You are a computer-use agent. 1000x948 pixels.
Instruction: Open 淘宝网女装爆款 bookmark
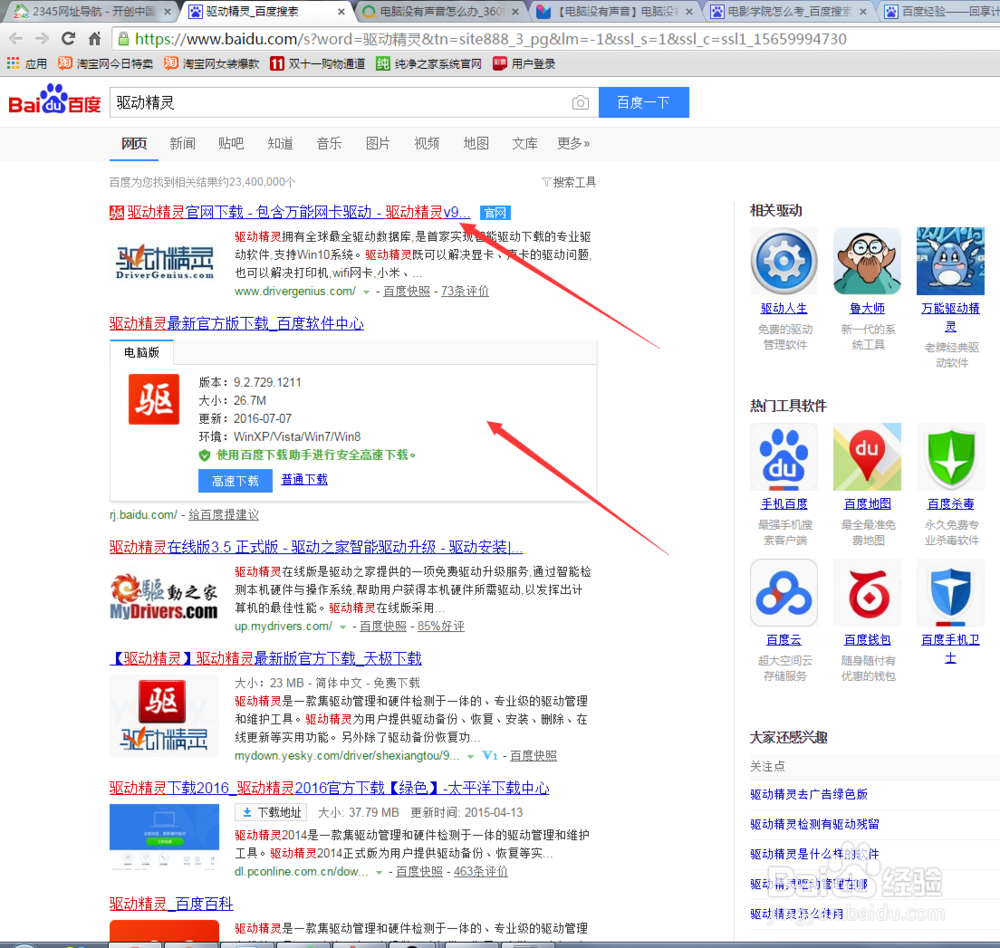(212, 64)
